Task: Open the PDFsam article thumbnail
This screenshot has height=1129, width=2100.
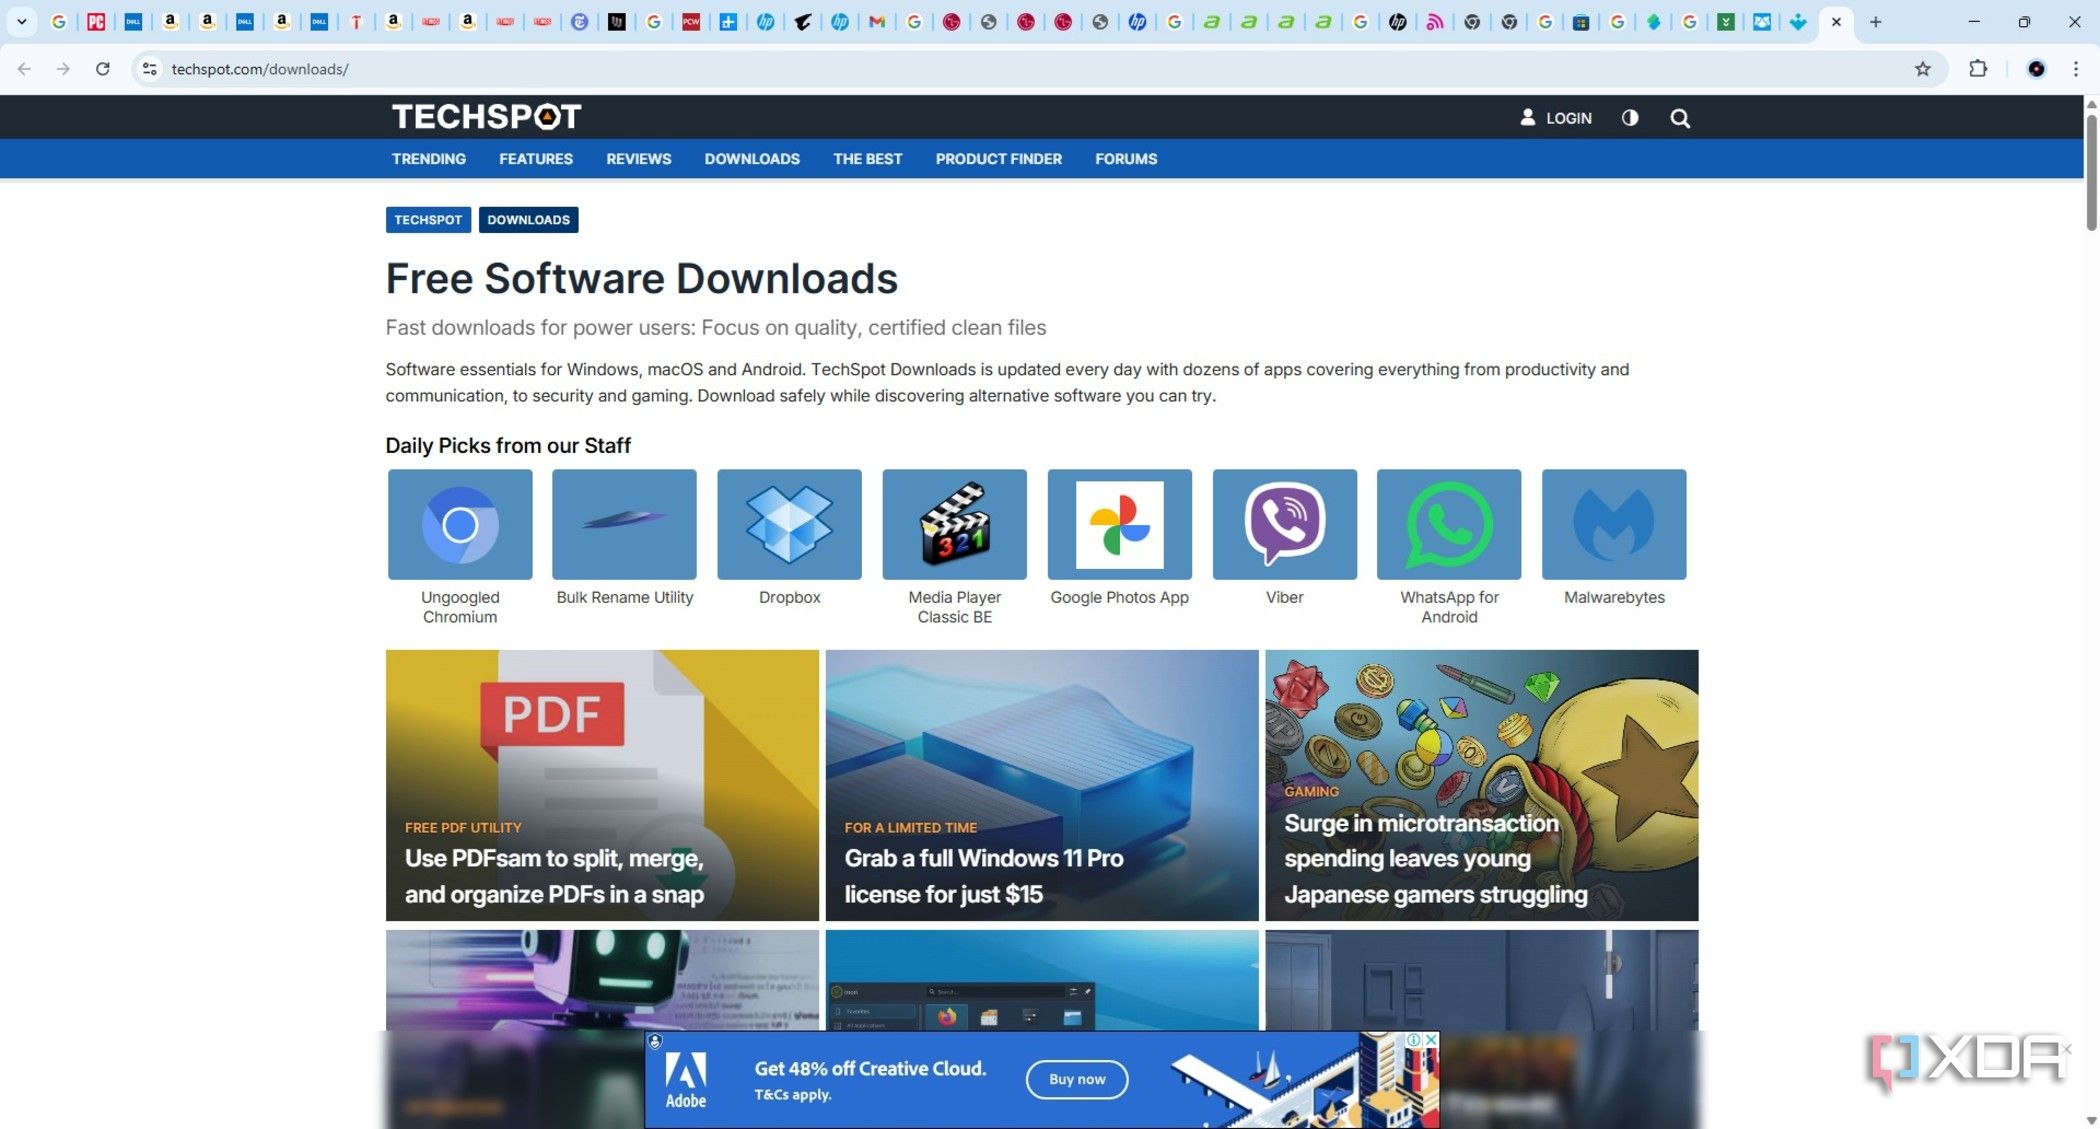Action: pyautogui.click(x=602, y=785)
